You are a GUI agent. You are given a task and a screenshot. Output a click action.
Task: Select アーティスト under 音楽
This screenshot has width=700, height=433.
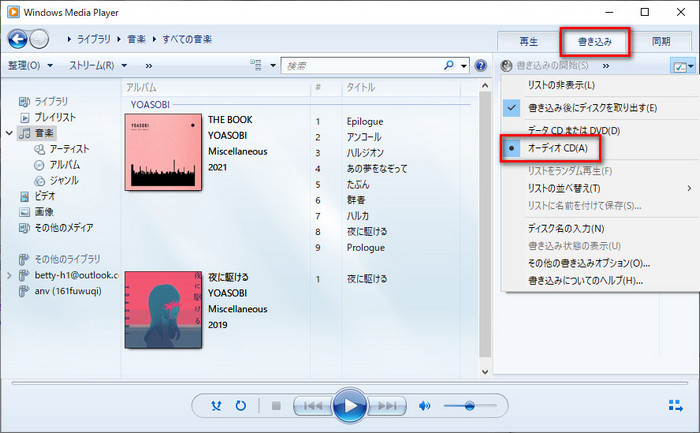(69, 149)
